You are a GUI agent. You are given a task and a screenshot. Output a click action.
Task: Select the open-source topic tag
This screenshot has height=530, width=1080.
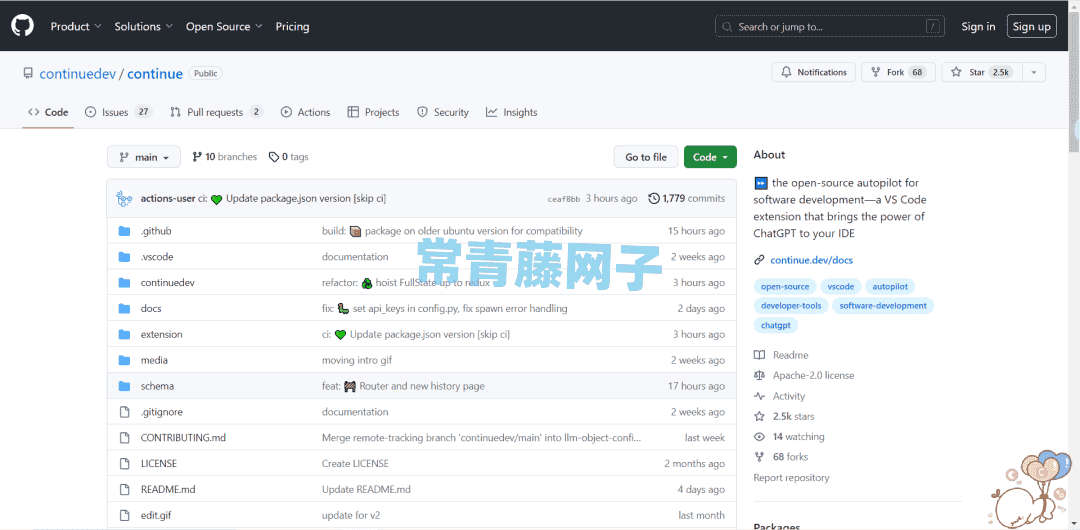785,286
